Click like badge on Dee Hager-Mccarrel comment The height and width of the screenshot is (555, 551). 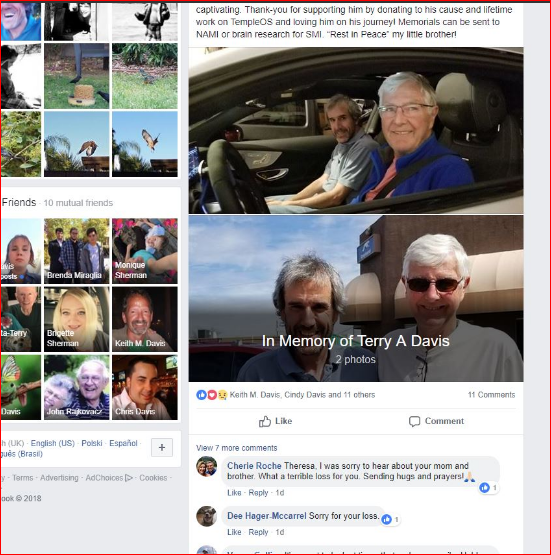pos(386,519)
